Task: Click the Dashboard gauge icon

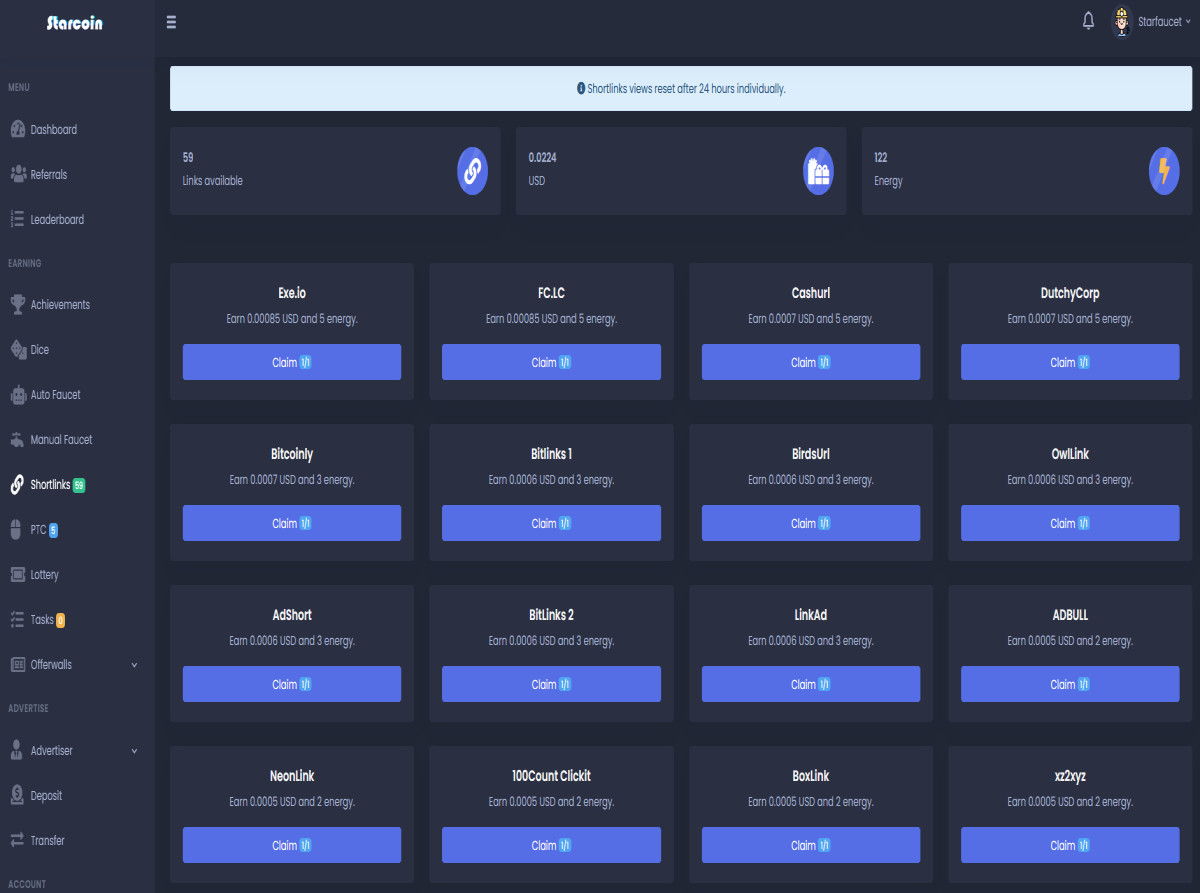Action: pyautogui.click(x=17, y=129)
